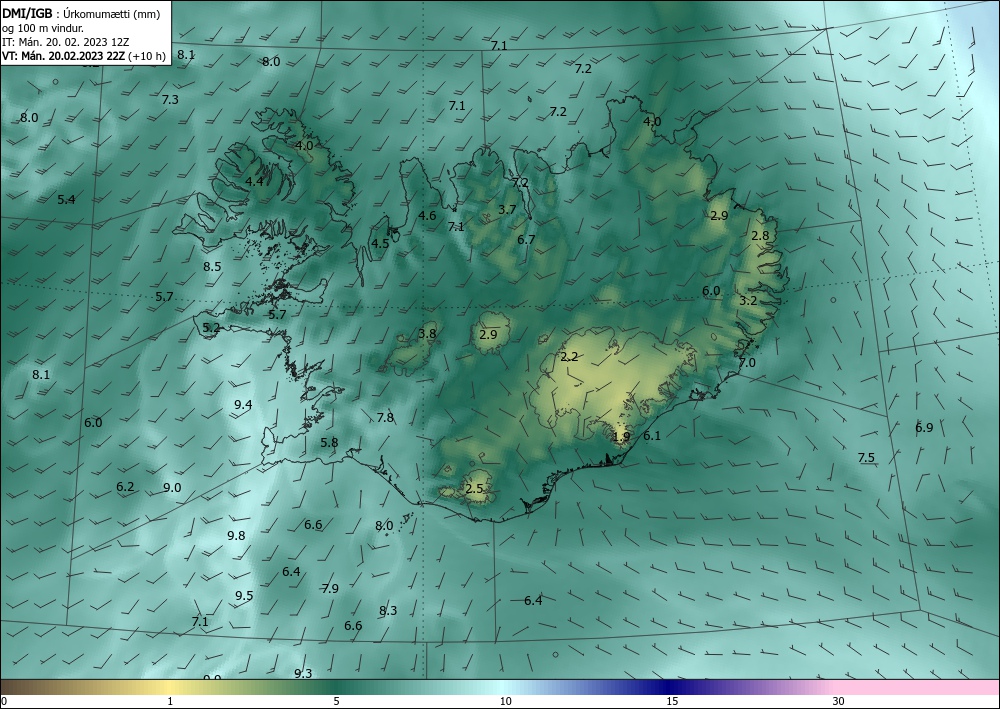Click the 10 label on the color scale

pyautogui.click(x=505, y=701)
